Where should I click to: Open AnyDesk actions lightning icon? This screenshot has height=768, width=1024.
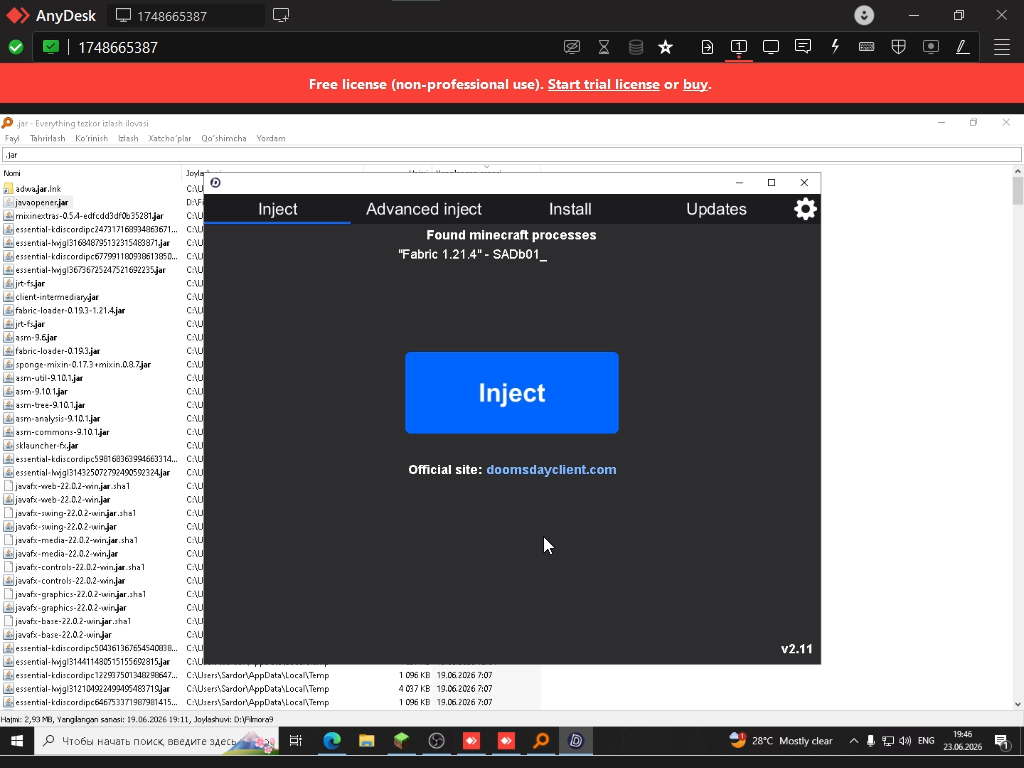pyautogui.click(x=835, y=47)
